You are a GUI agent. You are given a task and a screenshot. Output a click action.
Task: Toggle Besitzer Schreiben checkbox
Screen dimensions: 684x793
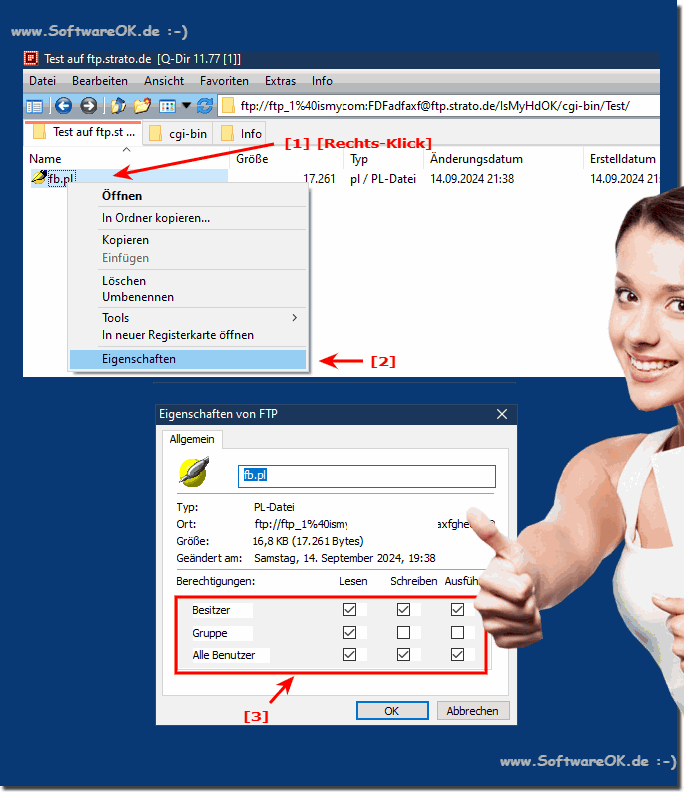point(403,609)
